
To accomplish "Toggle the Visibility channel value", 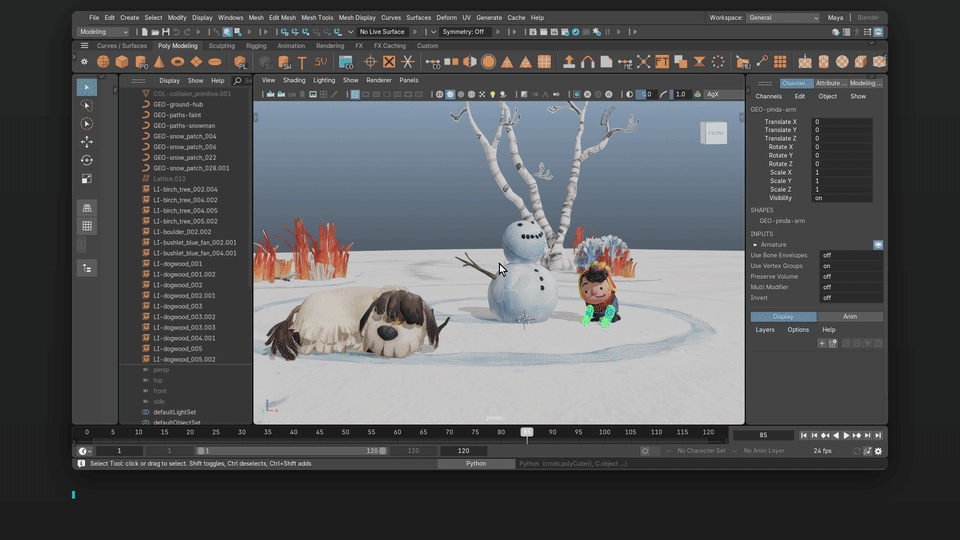I will pos(842,198).
